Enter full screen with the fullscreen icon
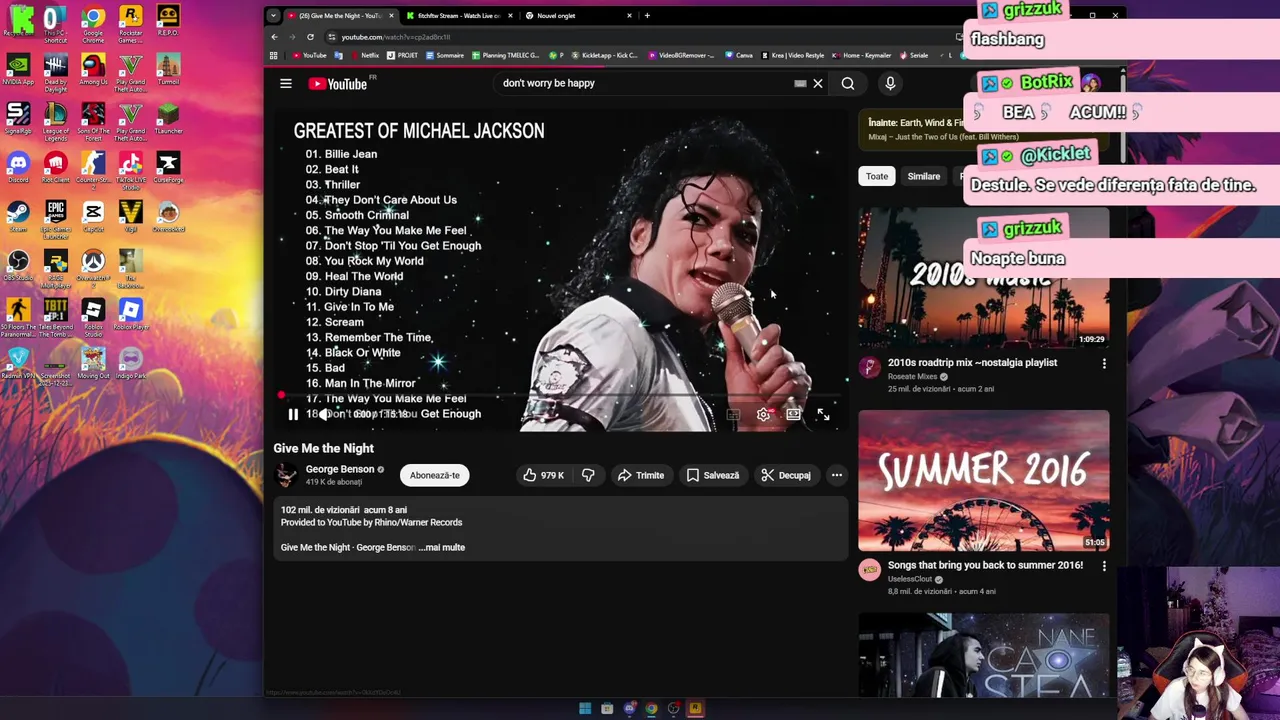This screenshot has height=720, width=1280. pos(823,414)
